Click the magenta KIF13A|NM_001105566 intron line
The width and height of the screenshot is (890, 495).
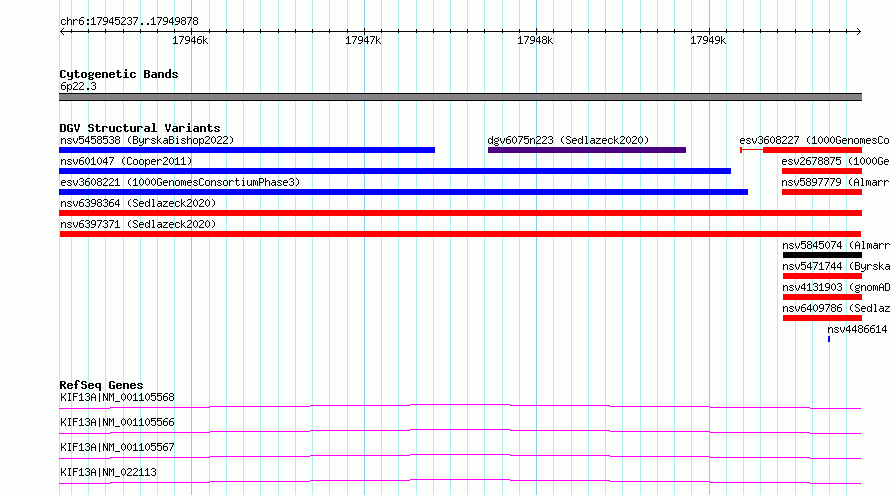tap(460, 431)
